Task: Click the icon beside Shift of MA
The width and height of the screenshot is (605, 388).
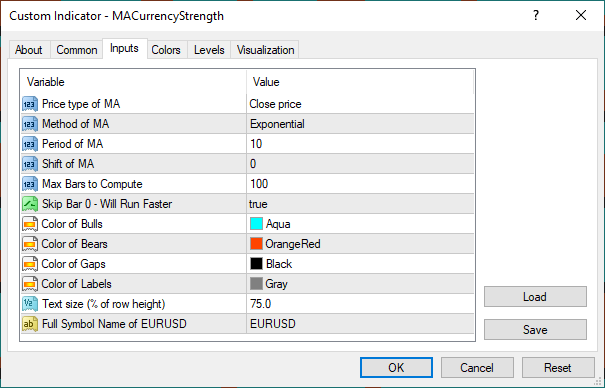Action: [x=30, y=164]
